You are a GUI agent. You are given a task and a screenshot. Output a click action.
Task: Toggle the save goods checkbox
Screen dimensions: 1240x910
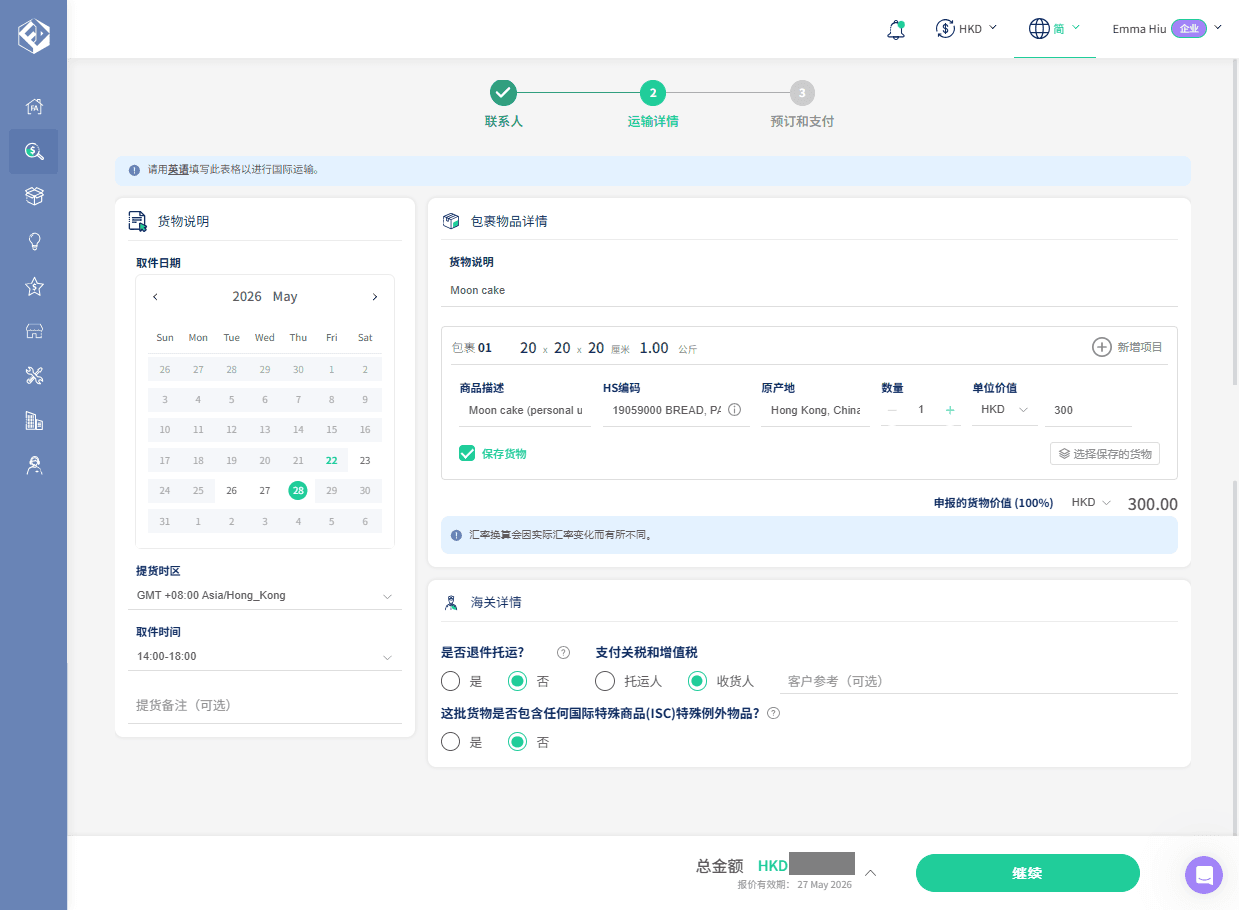pyautogui.click(x=467, y=453)
